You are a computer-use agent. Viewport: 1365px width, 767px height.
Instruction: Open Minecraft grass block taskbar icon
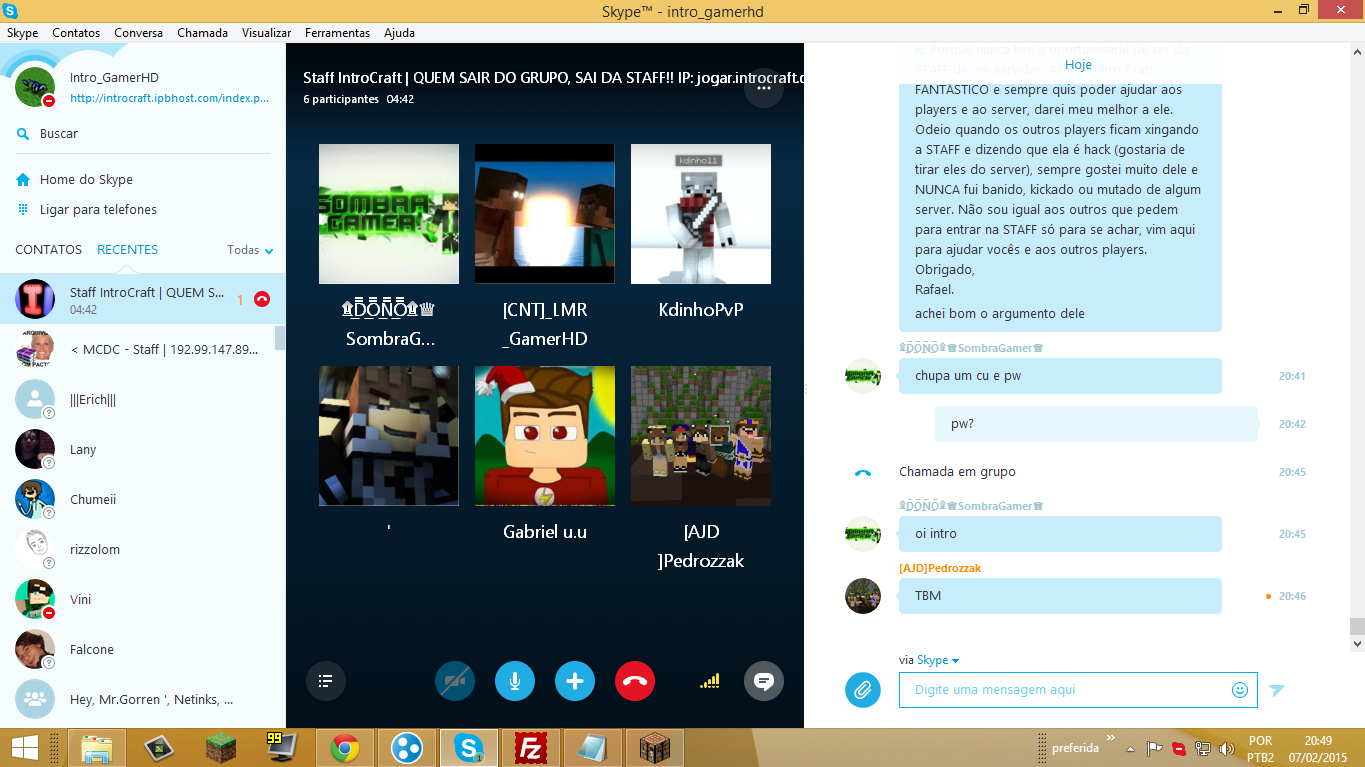coord(221,747)
